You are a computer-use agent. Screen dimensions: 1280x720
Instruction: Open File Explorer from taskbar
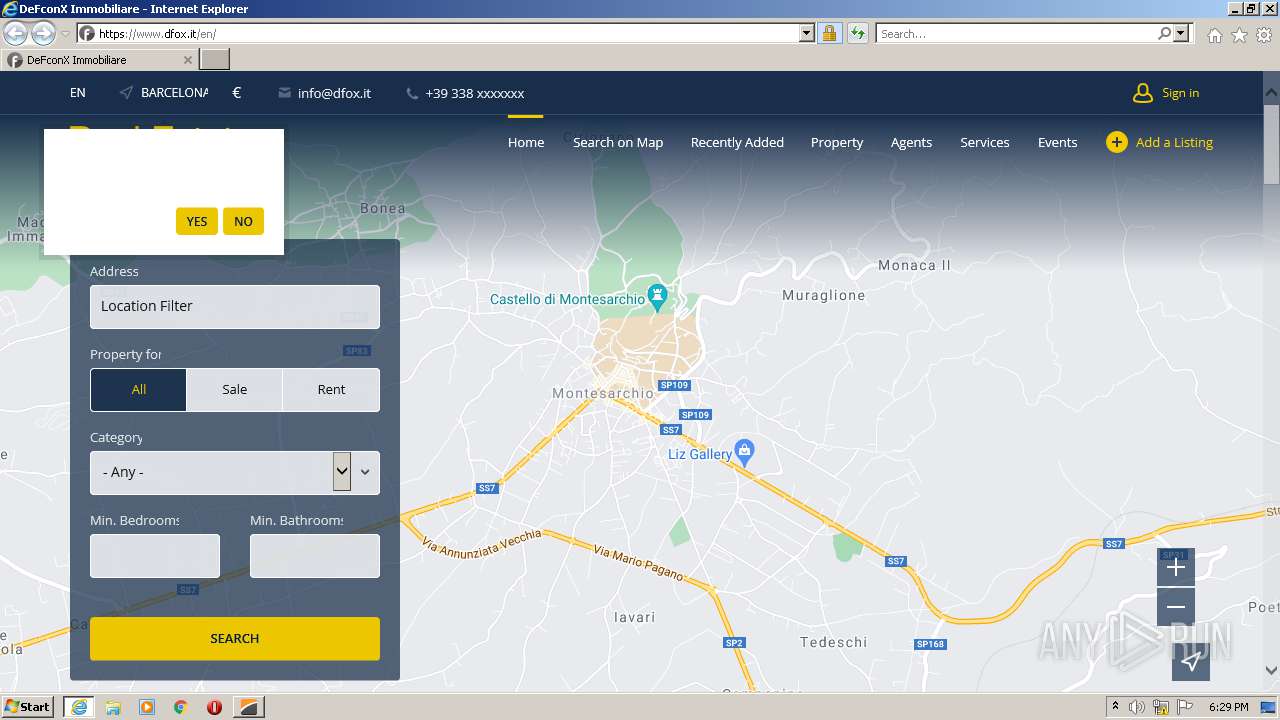[x=113, y=707]
